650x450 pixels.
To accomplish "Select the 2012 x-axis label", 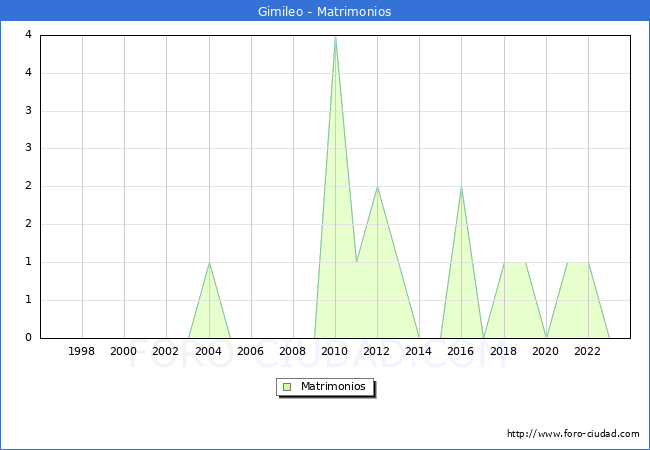I will tap(376, 351).
